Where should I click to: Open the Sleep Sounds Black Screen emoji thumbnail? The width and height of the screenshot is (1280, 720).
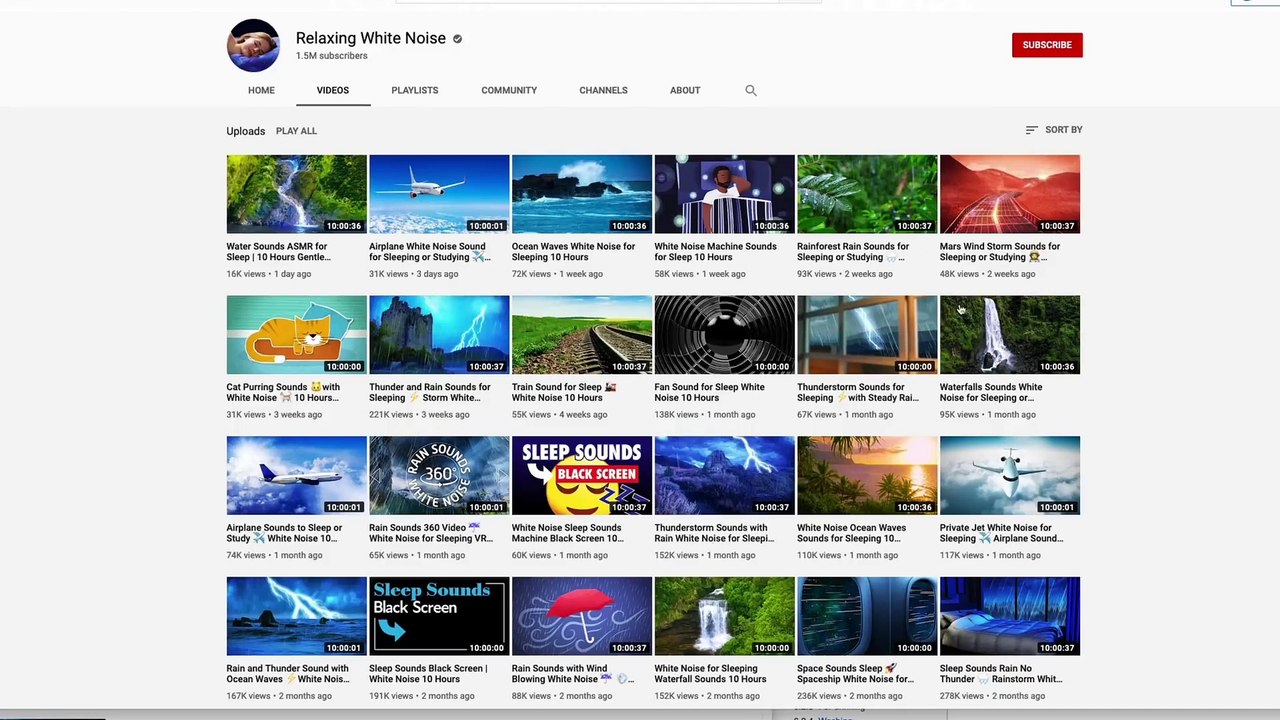(582, 476)
